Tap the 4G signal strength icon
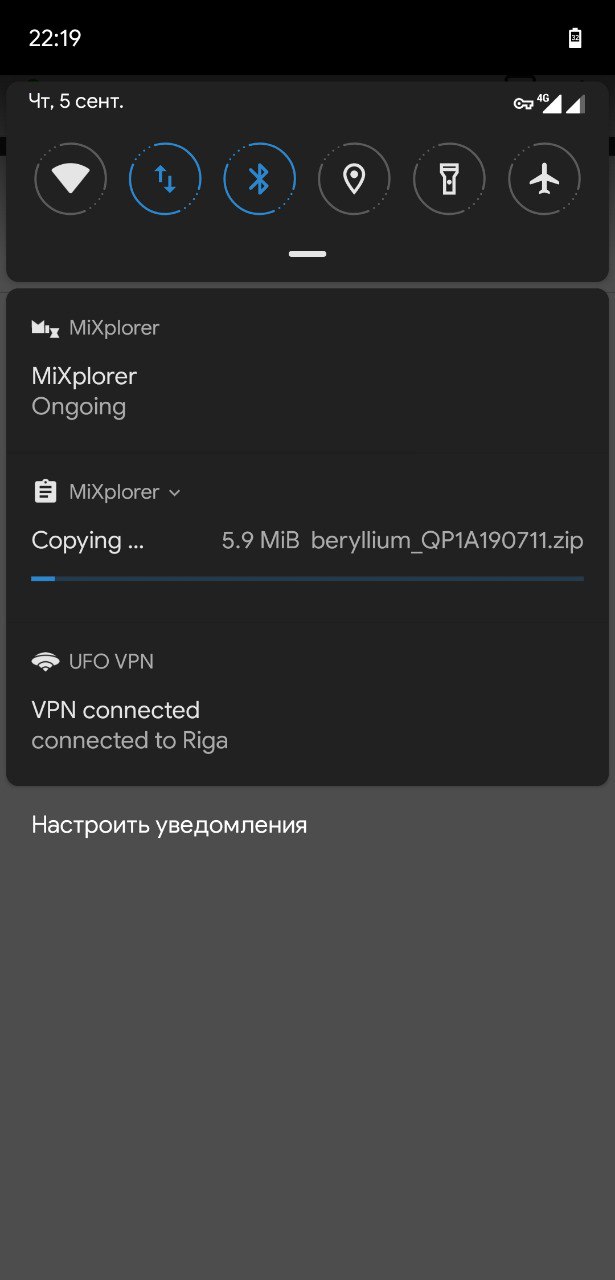 [x=549, y=103]
